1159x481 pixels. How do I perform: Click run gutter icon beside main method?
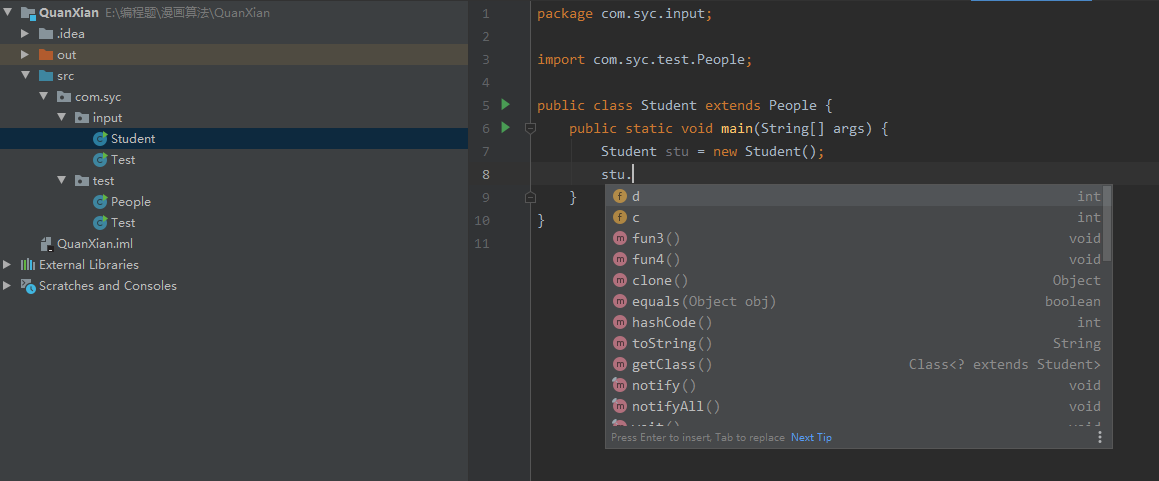[505, 127]
